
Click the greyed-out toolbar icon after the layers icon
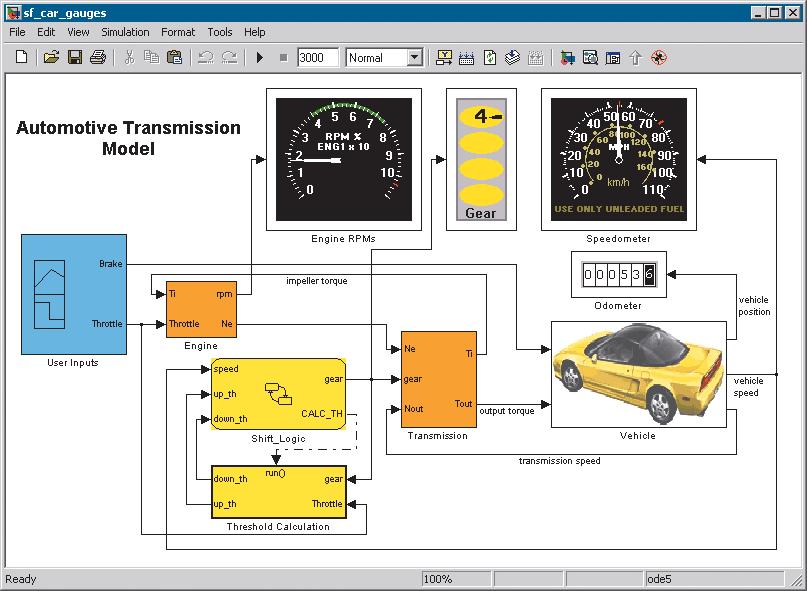[x=536, y=58]
